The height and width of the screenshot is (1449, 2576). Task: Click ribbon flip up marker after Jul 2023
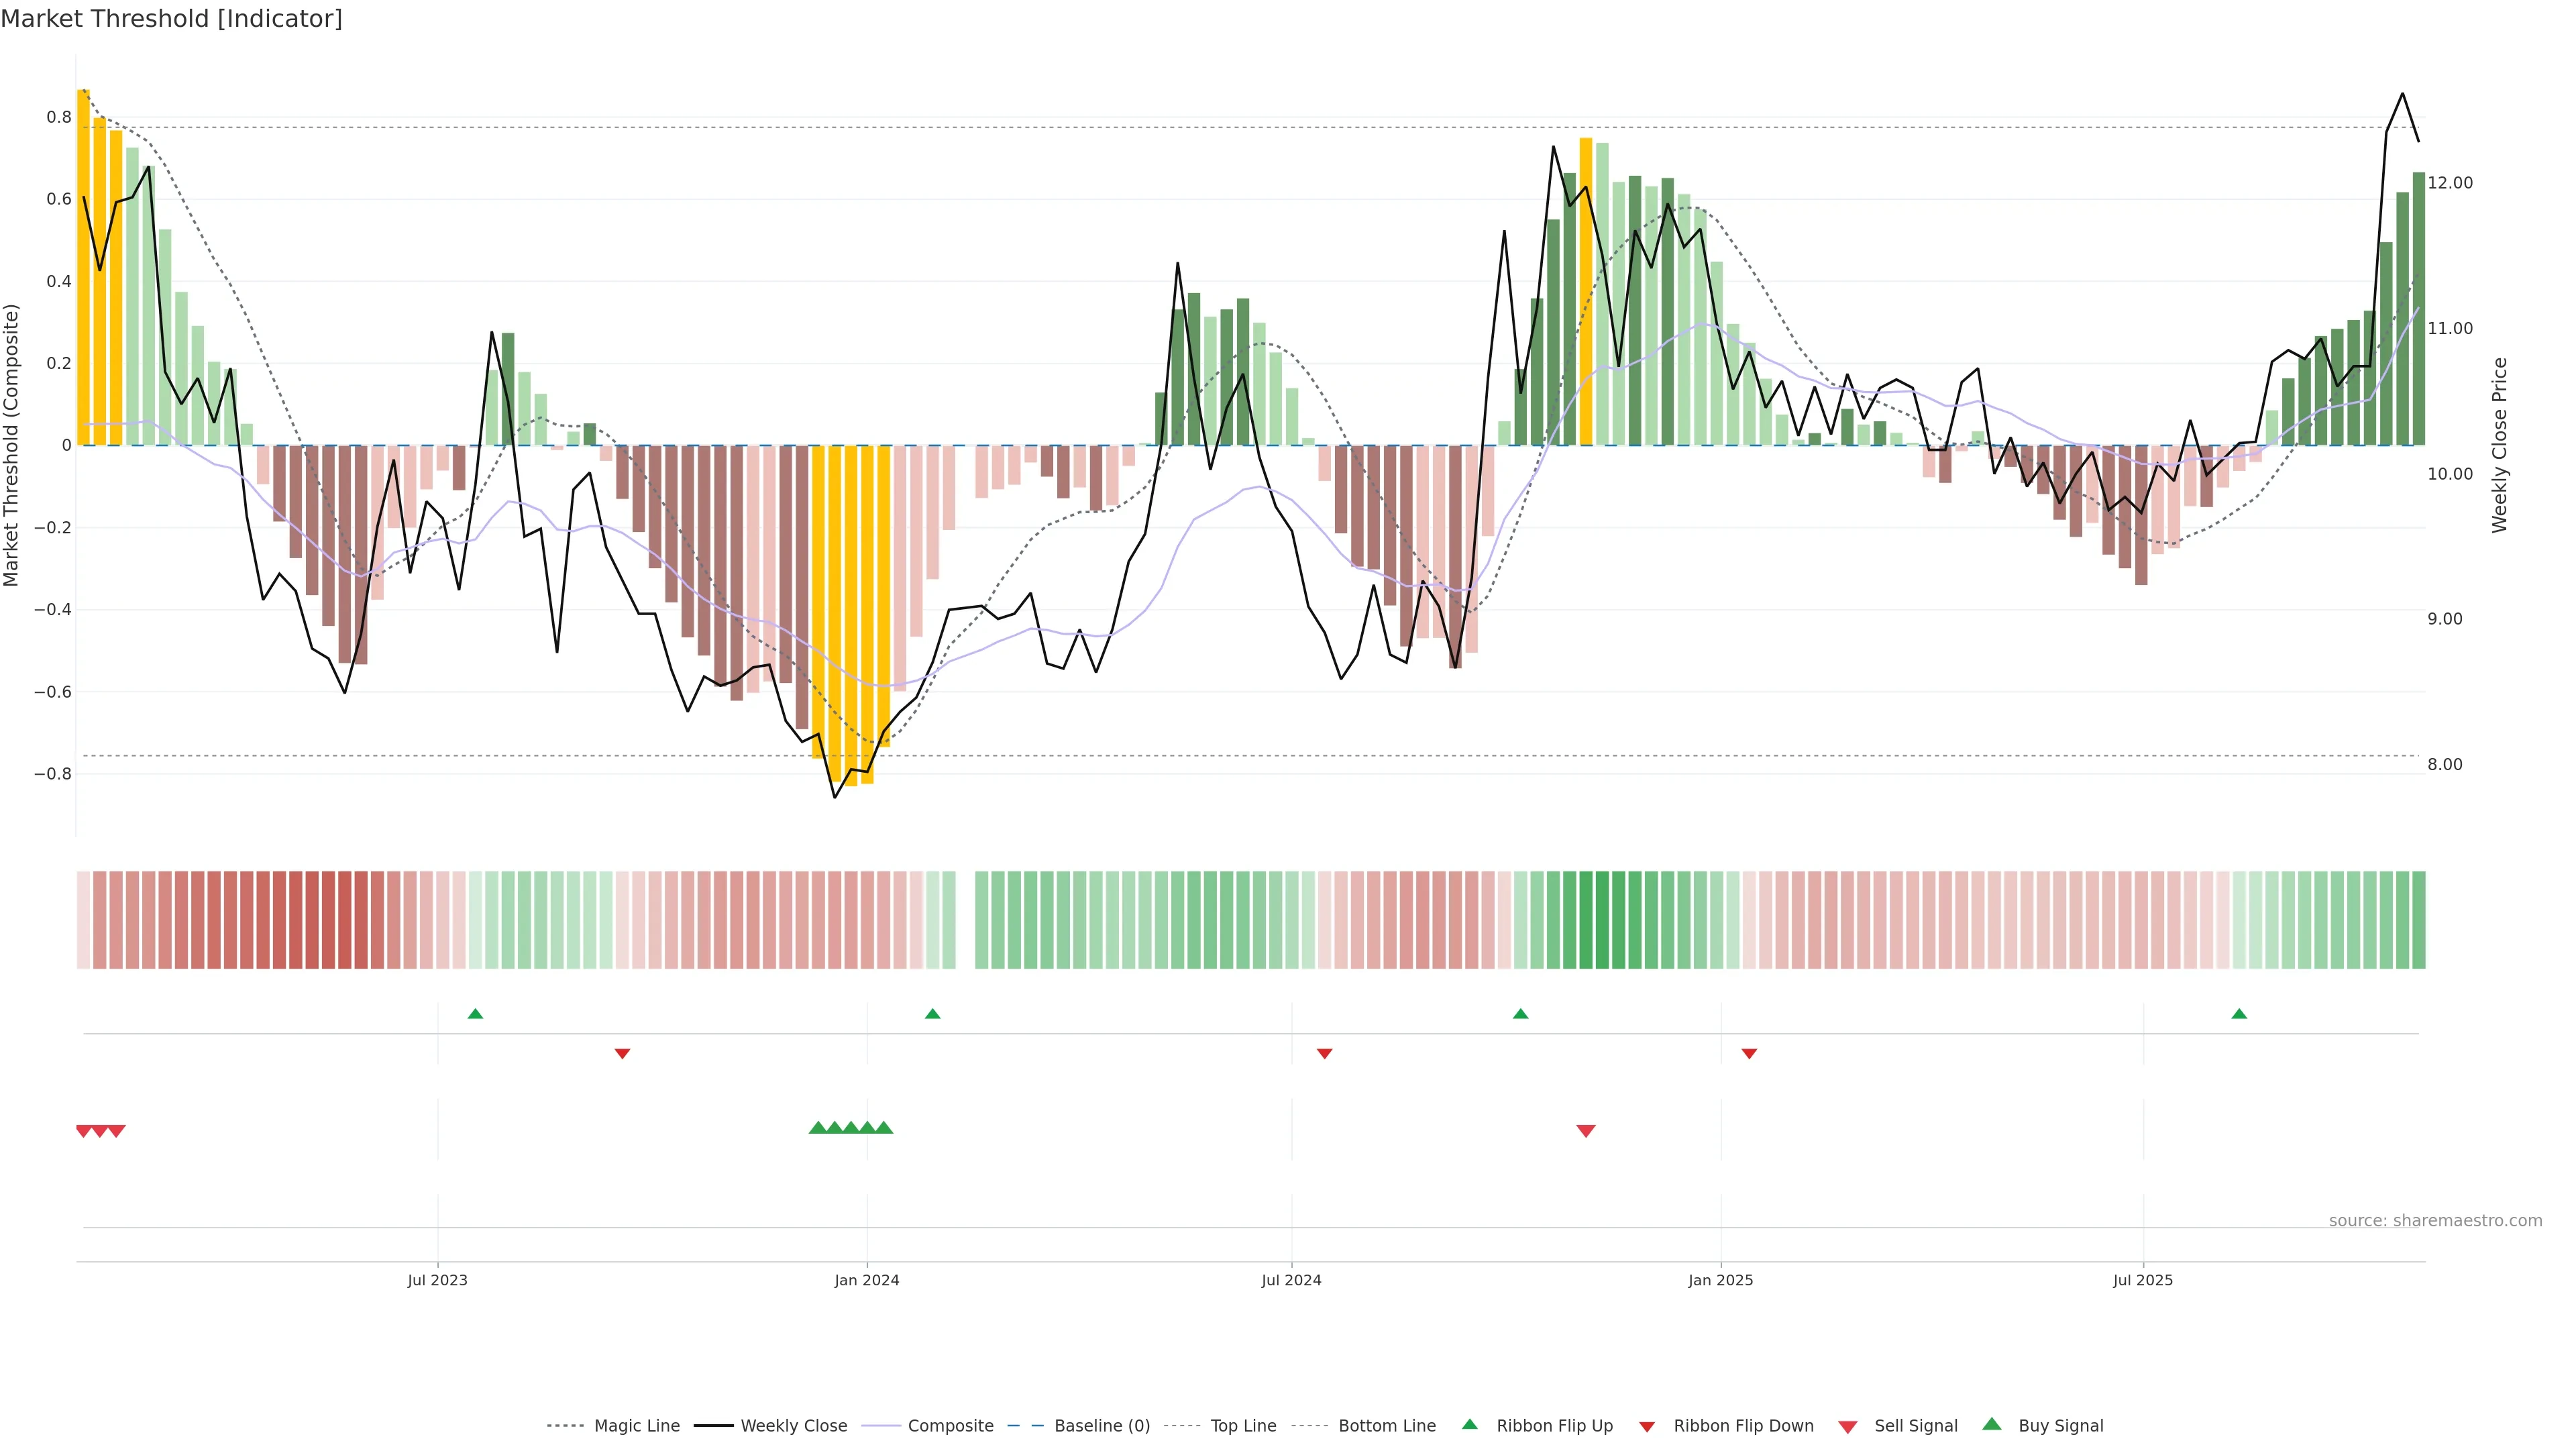point(475,1014)
